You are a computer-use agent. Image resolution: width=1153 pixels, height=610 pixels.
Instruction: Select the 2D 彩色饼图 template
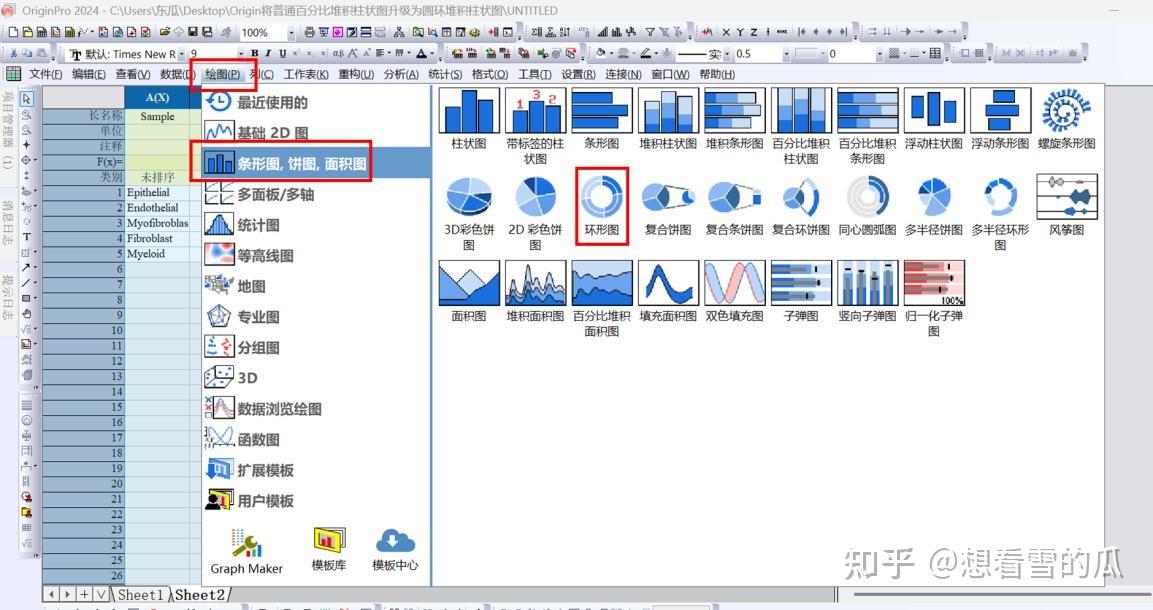pyautogui.click(x=535, y=212)
